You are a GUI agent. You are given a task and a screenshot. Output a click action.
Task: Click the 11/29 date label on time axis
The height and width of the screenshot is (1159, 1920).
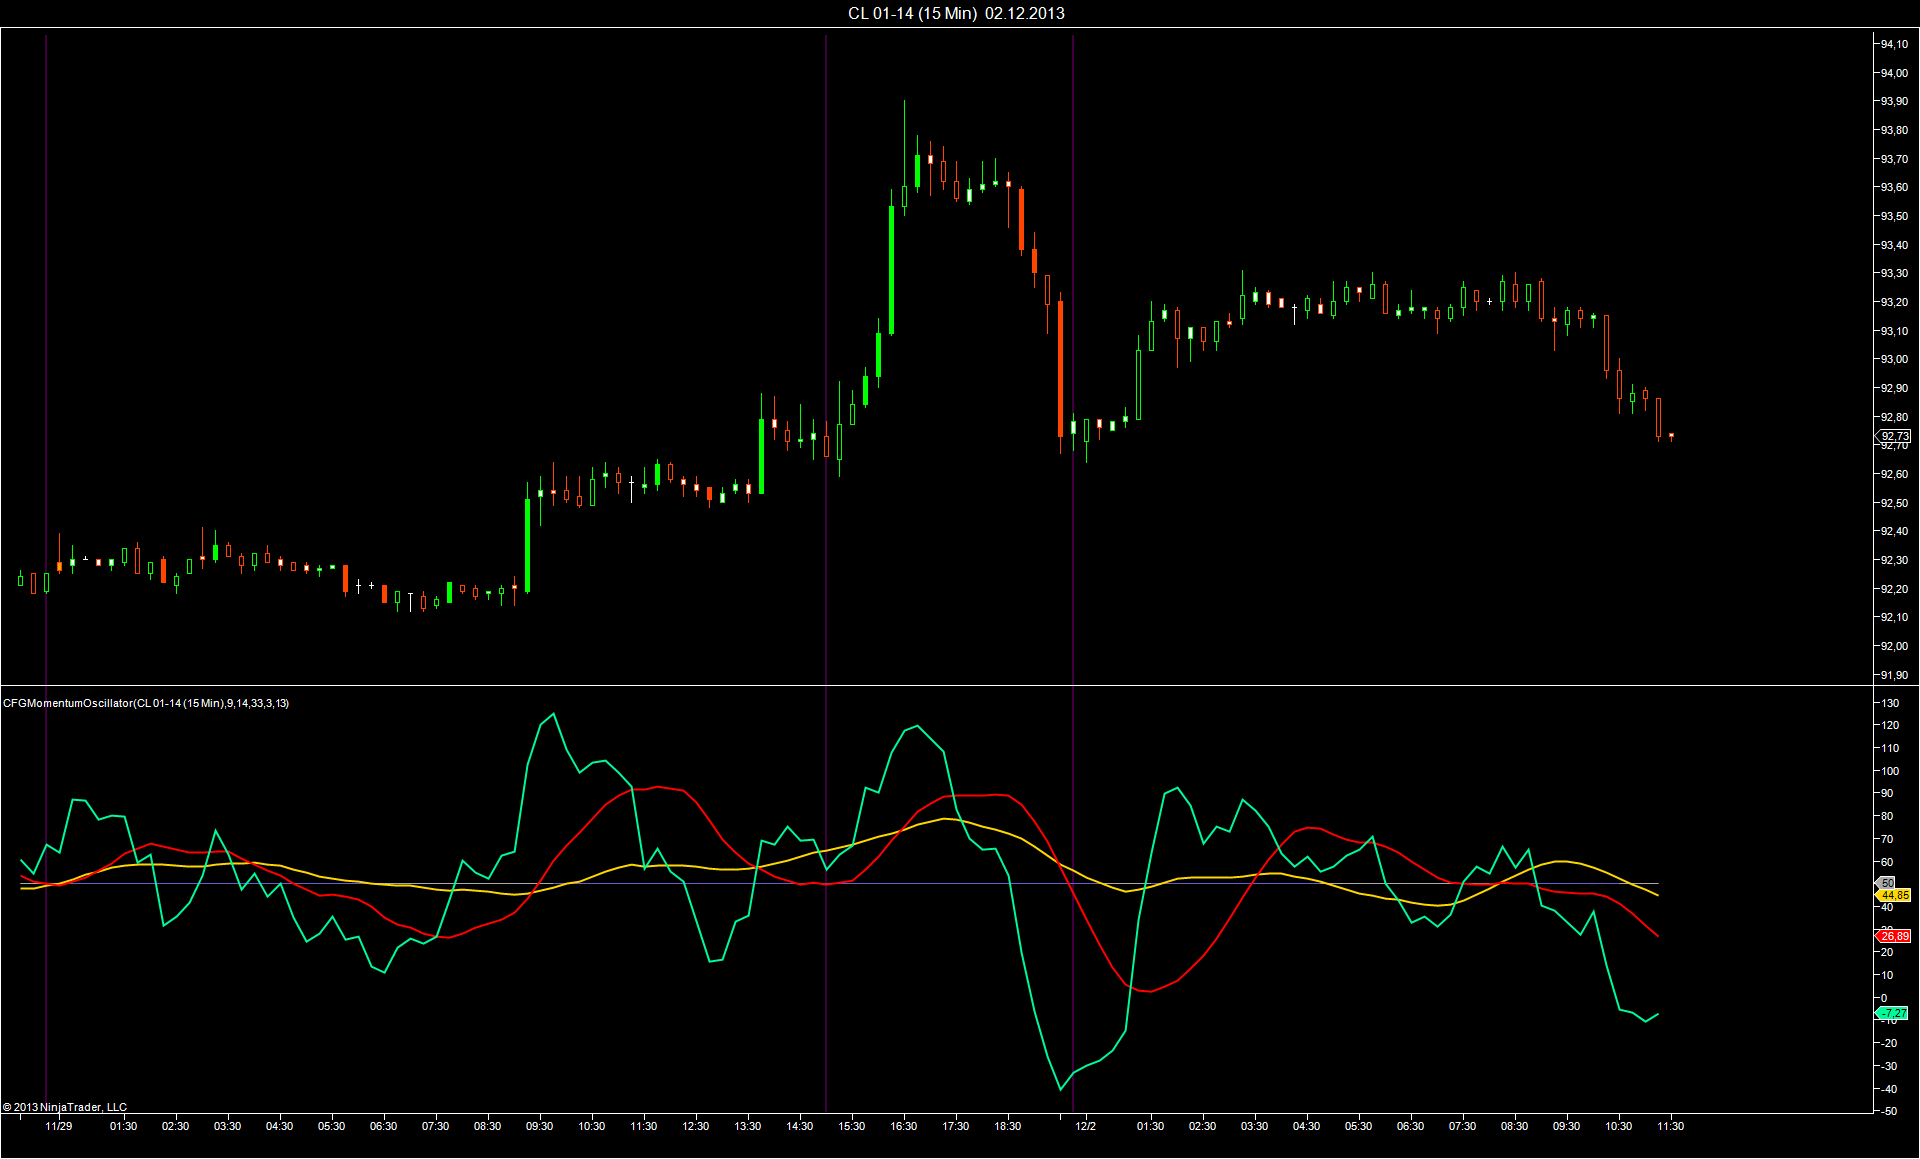[59, 1126]
